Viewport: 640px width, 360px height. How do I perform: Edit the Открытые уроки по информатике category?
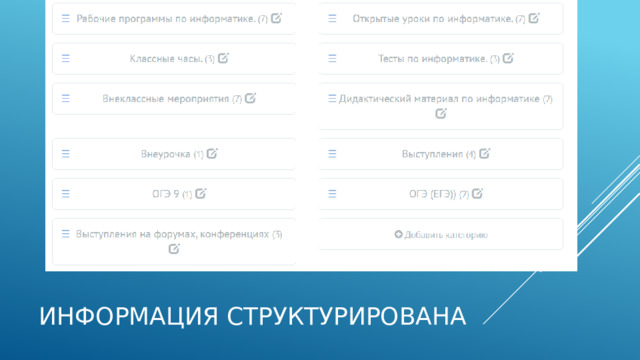[534, 18]
